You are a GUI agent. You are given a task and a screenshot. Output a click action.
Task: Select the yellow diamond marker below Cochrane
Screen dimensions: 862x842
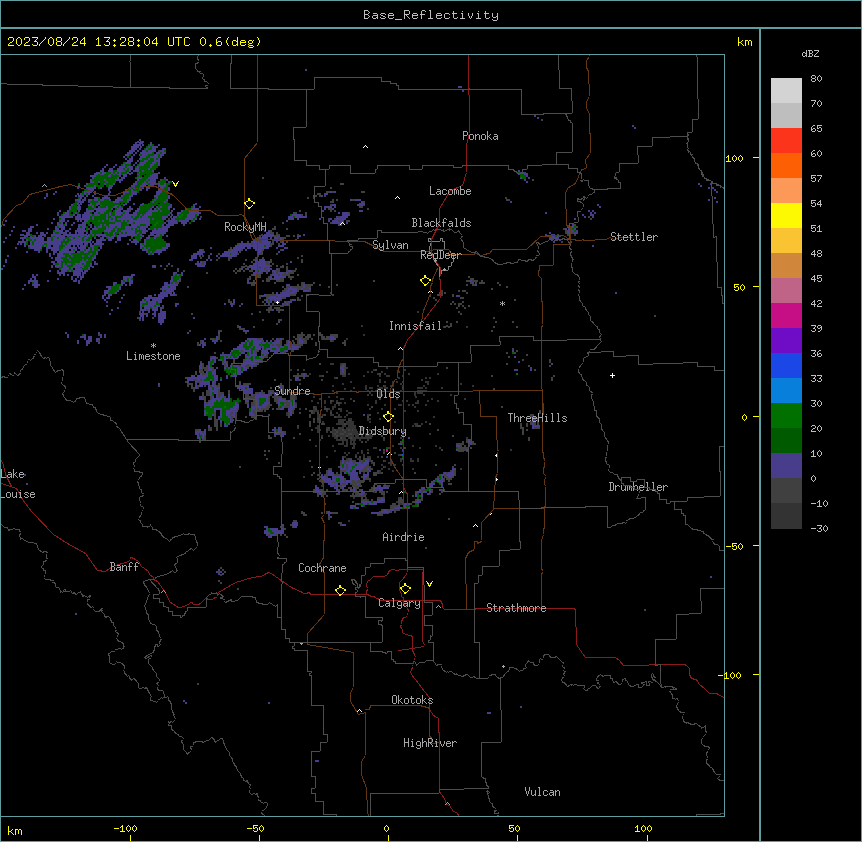340,590
